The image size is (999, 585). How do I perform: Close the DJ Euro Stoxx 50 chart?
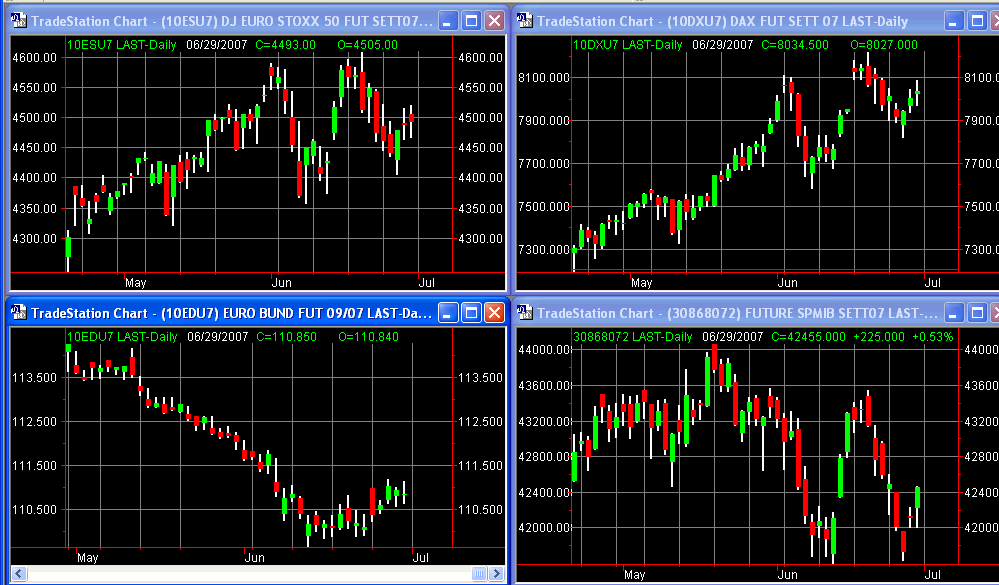click(494, 21)
